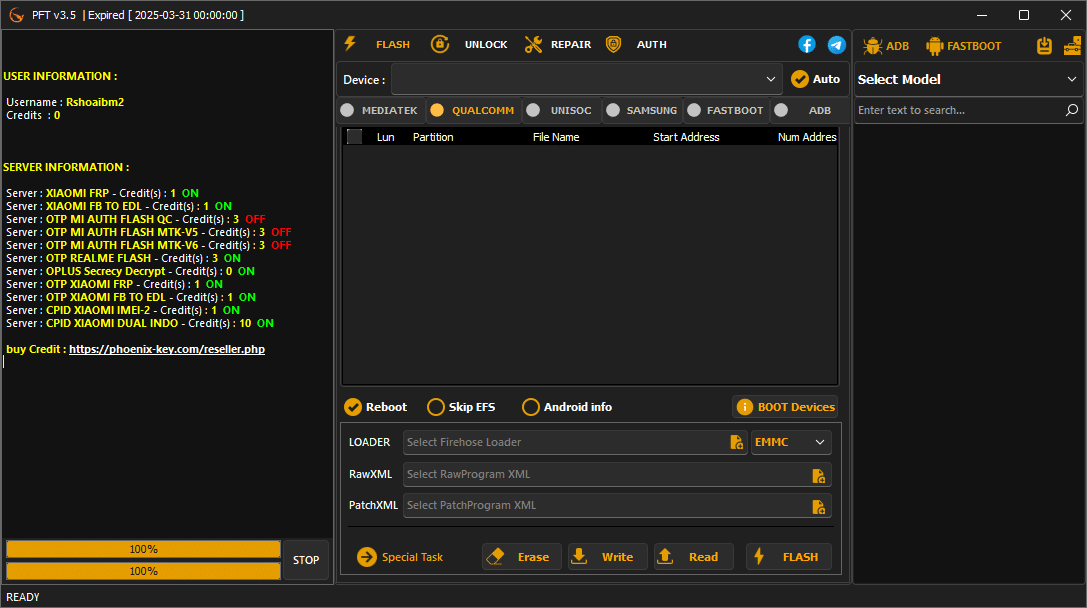
Task: Enable the Skip EFS option
Action: 436,407
